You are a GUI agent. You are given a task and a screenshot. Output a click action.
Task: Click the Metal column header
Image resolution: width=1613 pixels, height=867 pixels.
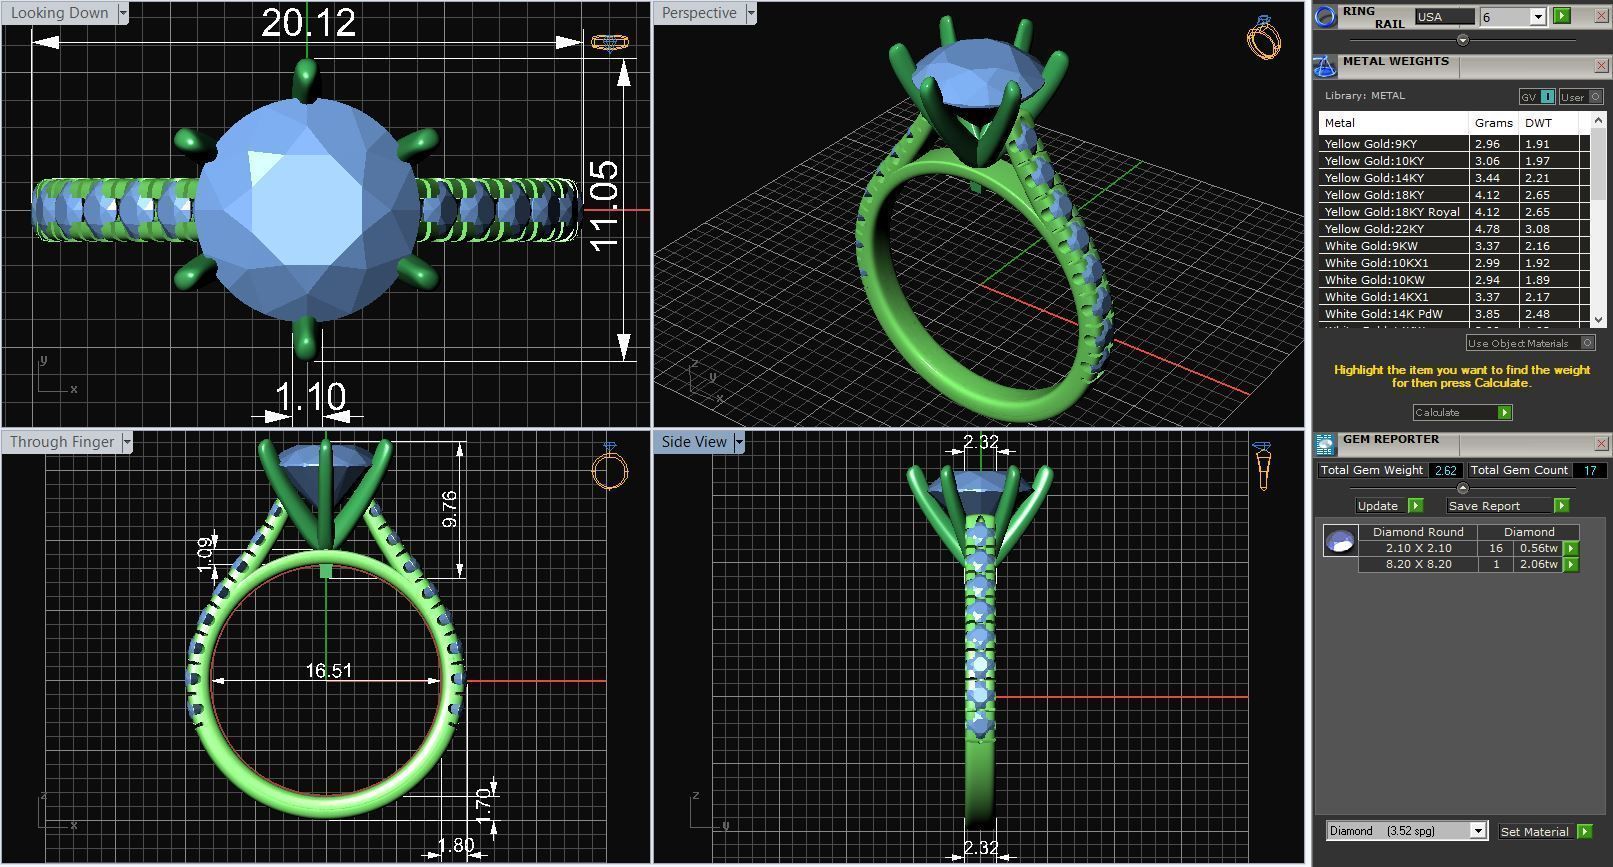click(1394, 123)
